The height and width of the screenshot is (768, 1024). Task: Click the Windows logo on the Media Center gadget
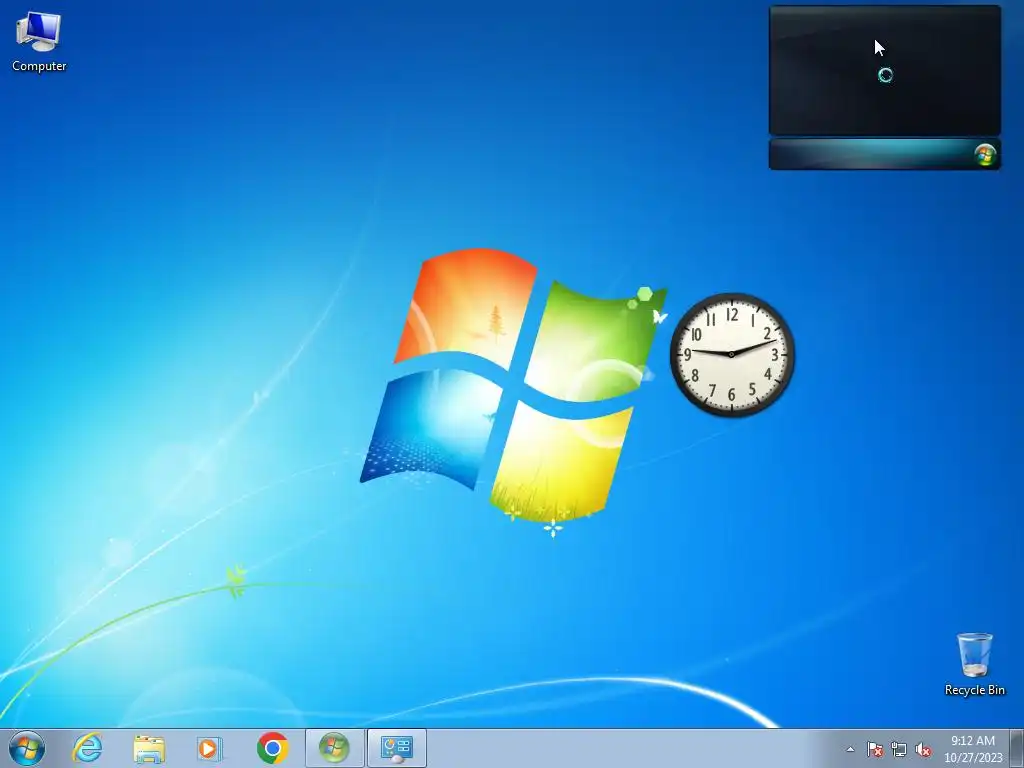coord(985,155)
